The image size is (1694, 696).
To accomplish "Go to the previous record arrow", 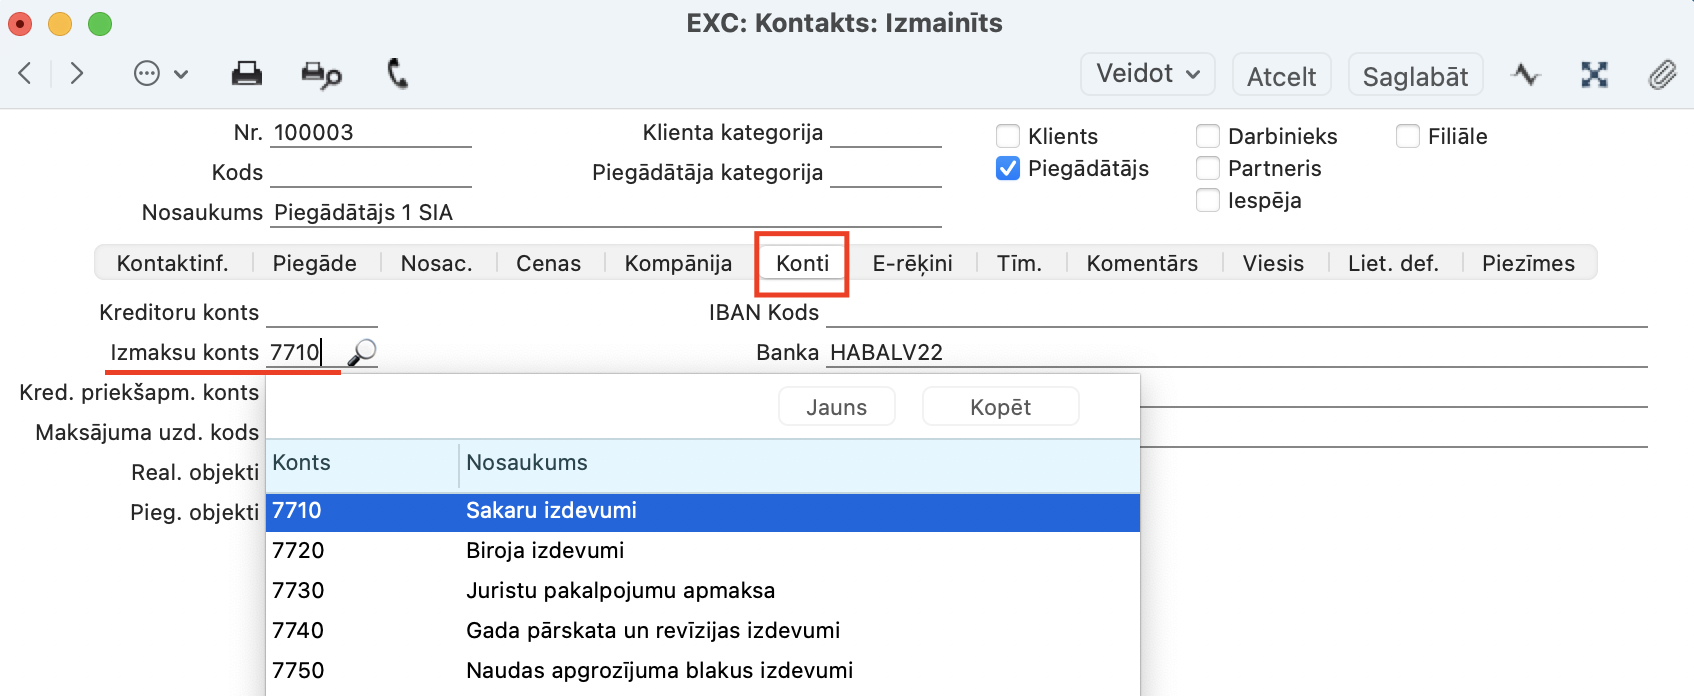I will [x=26, y=73].
